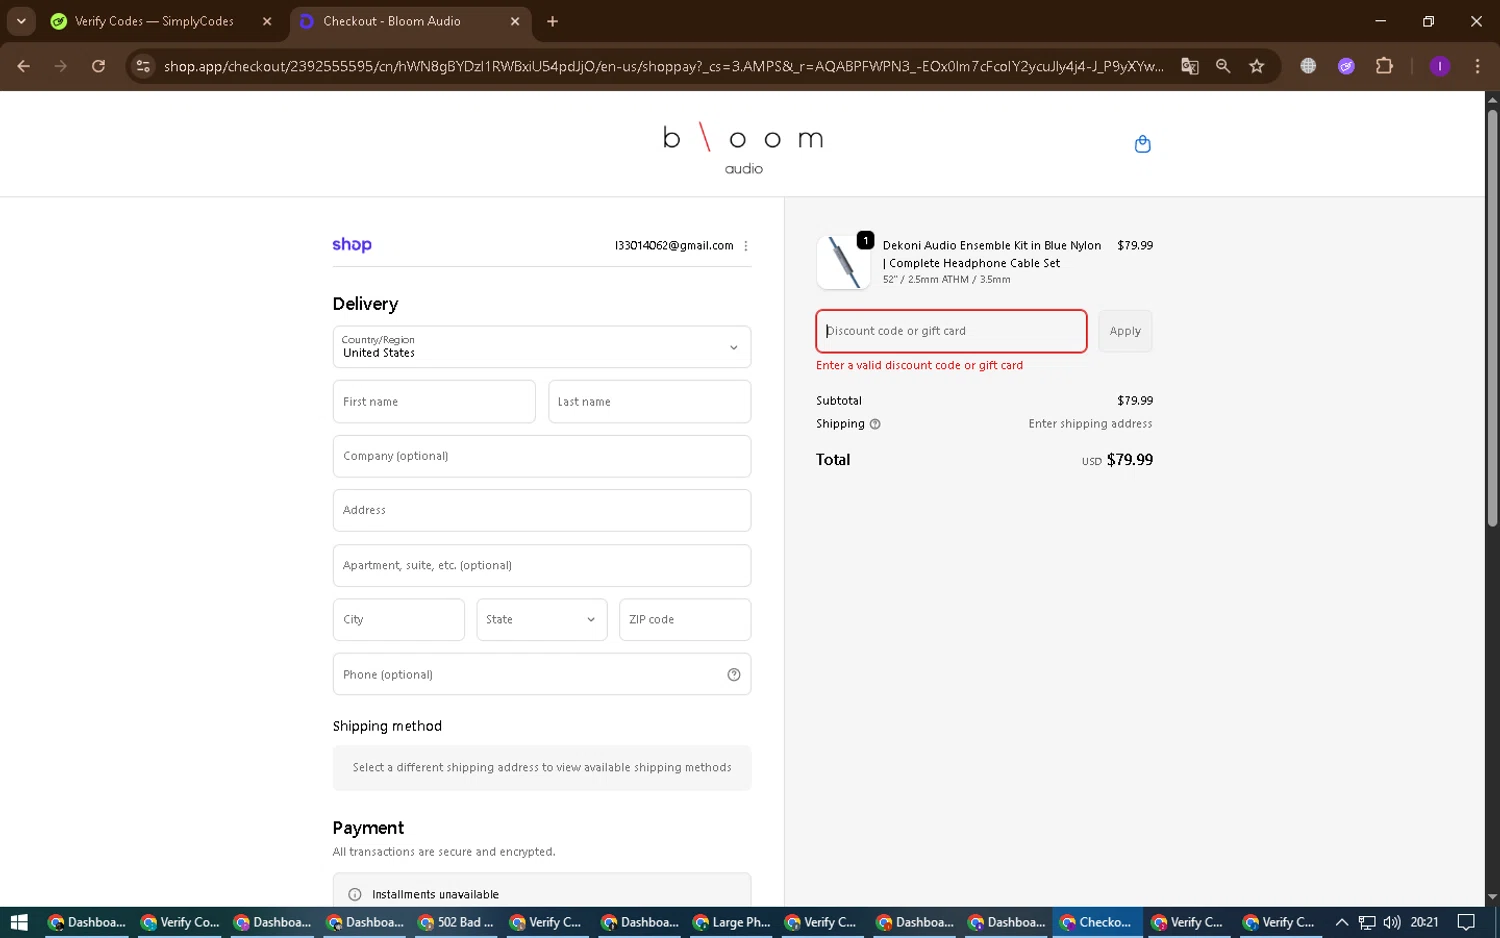Click the 'Enter a valid discount code' error message
This screenshot has width=1500, height=938.
pos(919,365)
